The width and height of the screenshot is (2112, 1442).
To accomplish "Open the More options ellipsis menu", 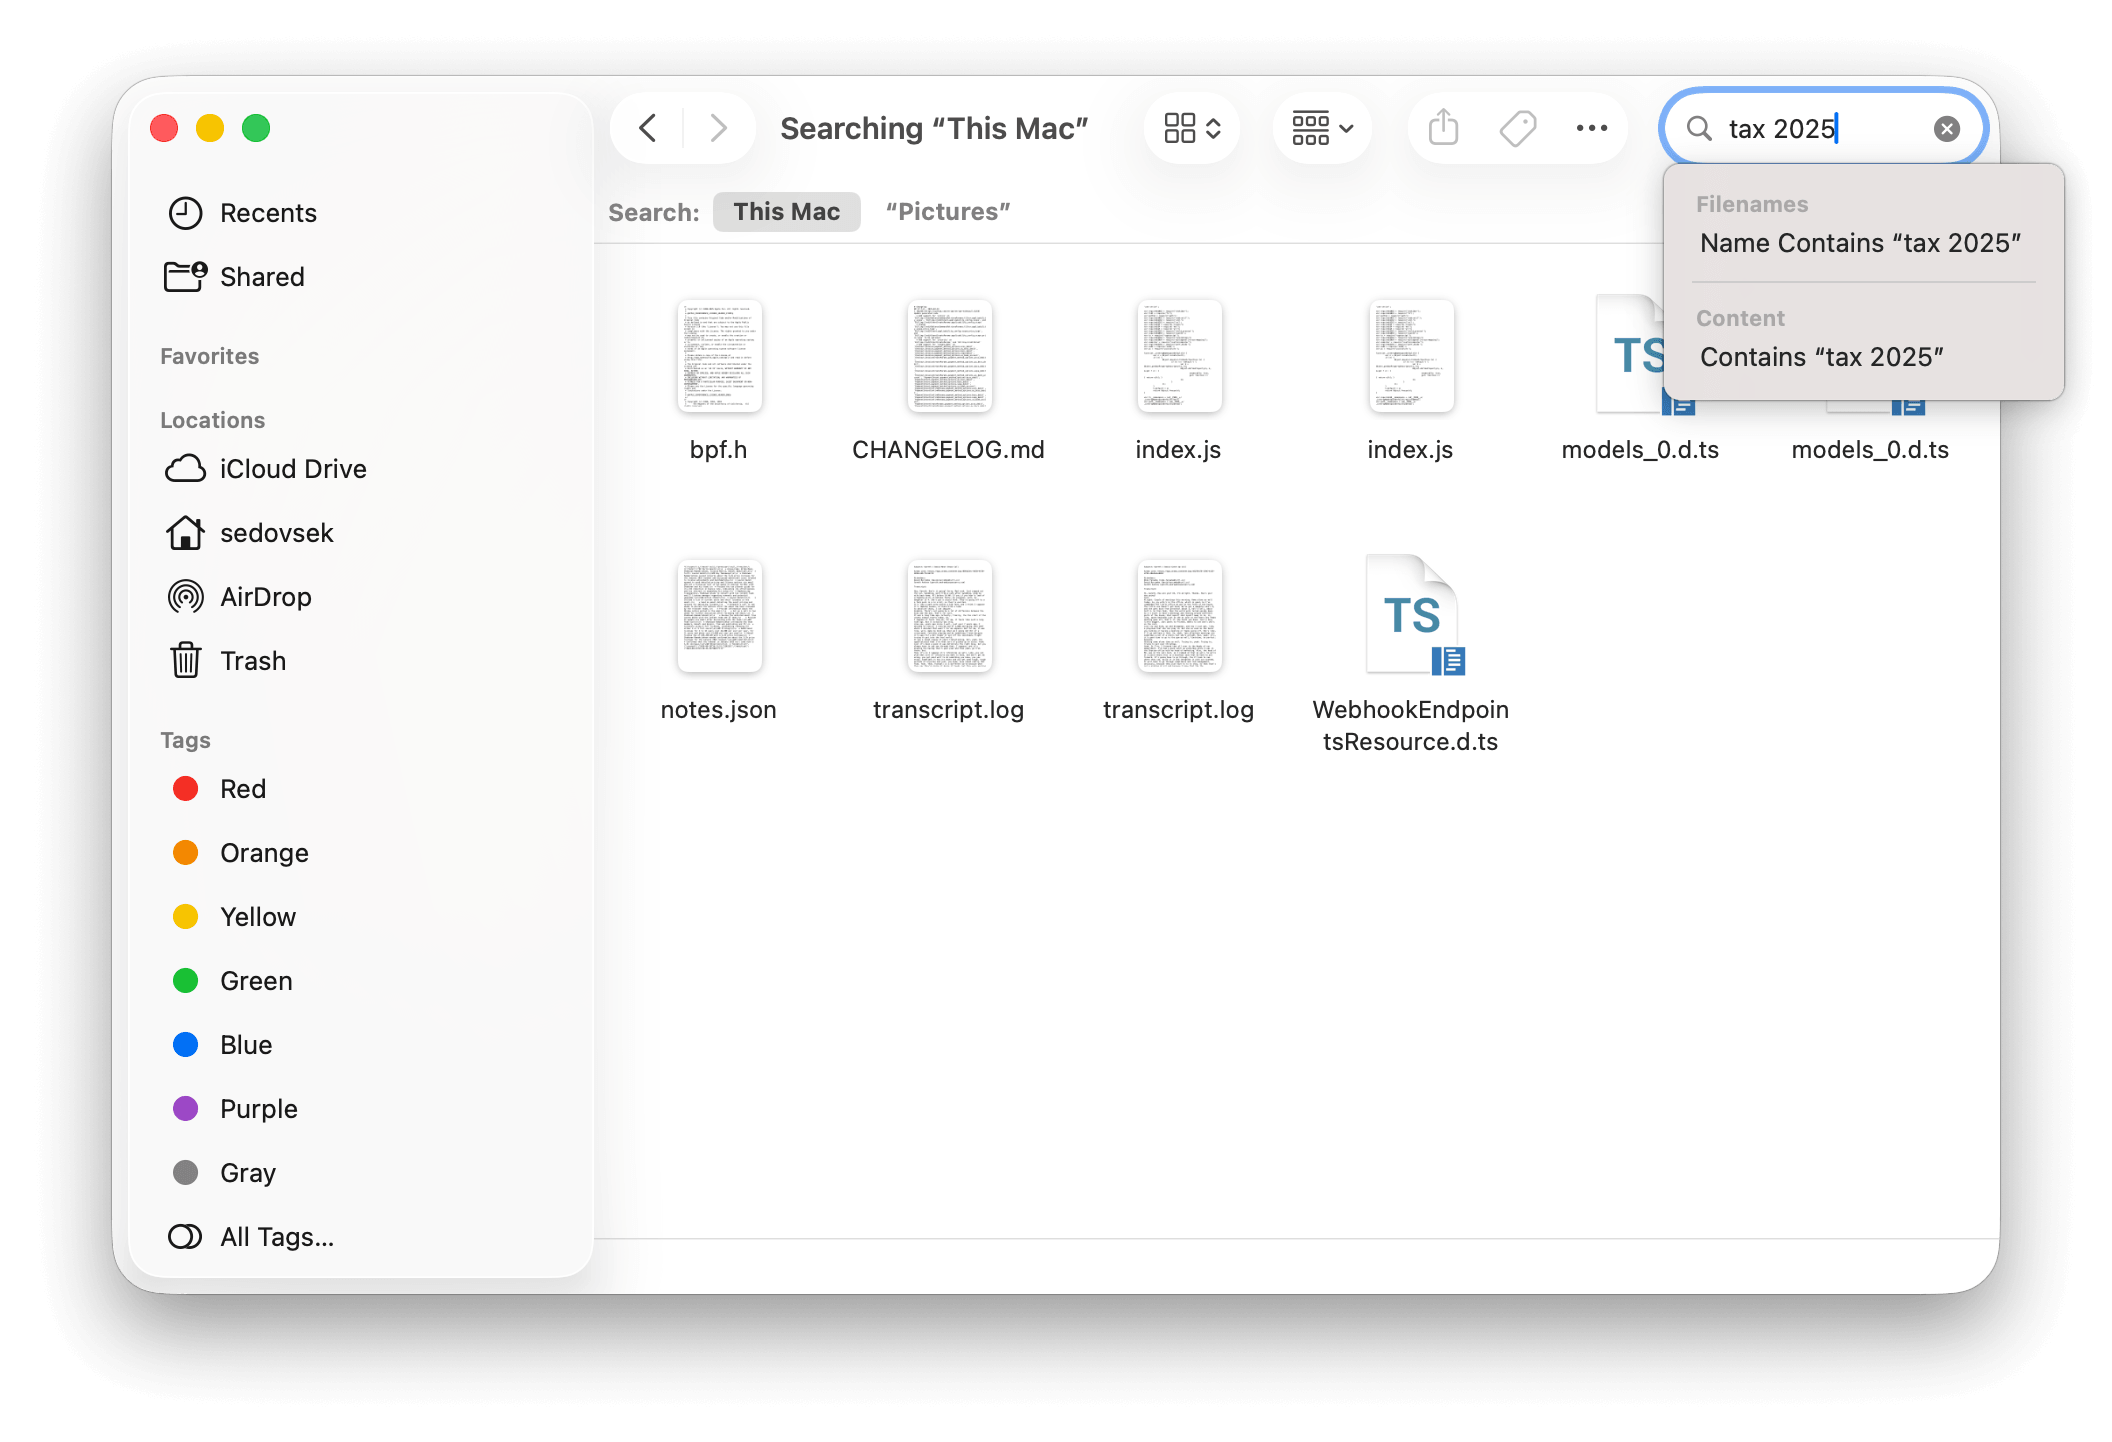I will tap(1590, 128).
